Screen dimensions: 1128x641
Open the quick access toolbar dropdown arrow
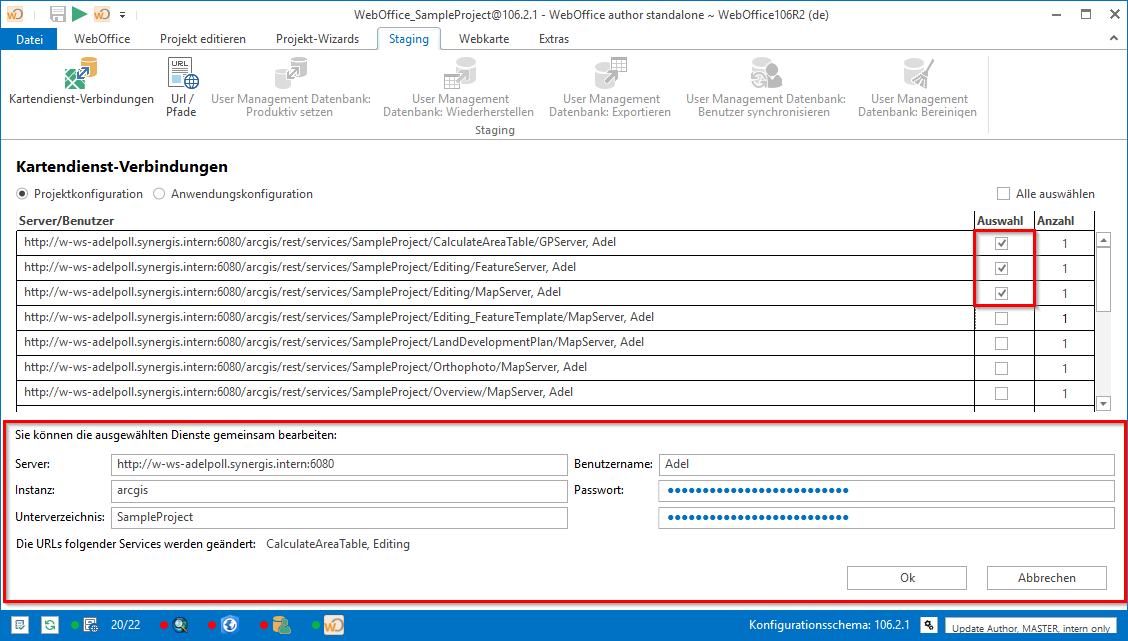point(122,15)
